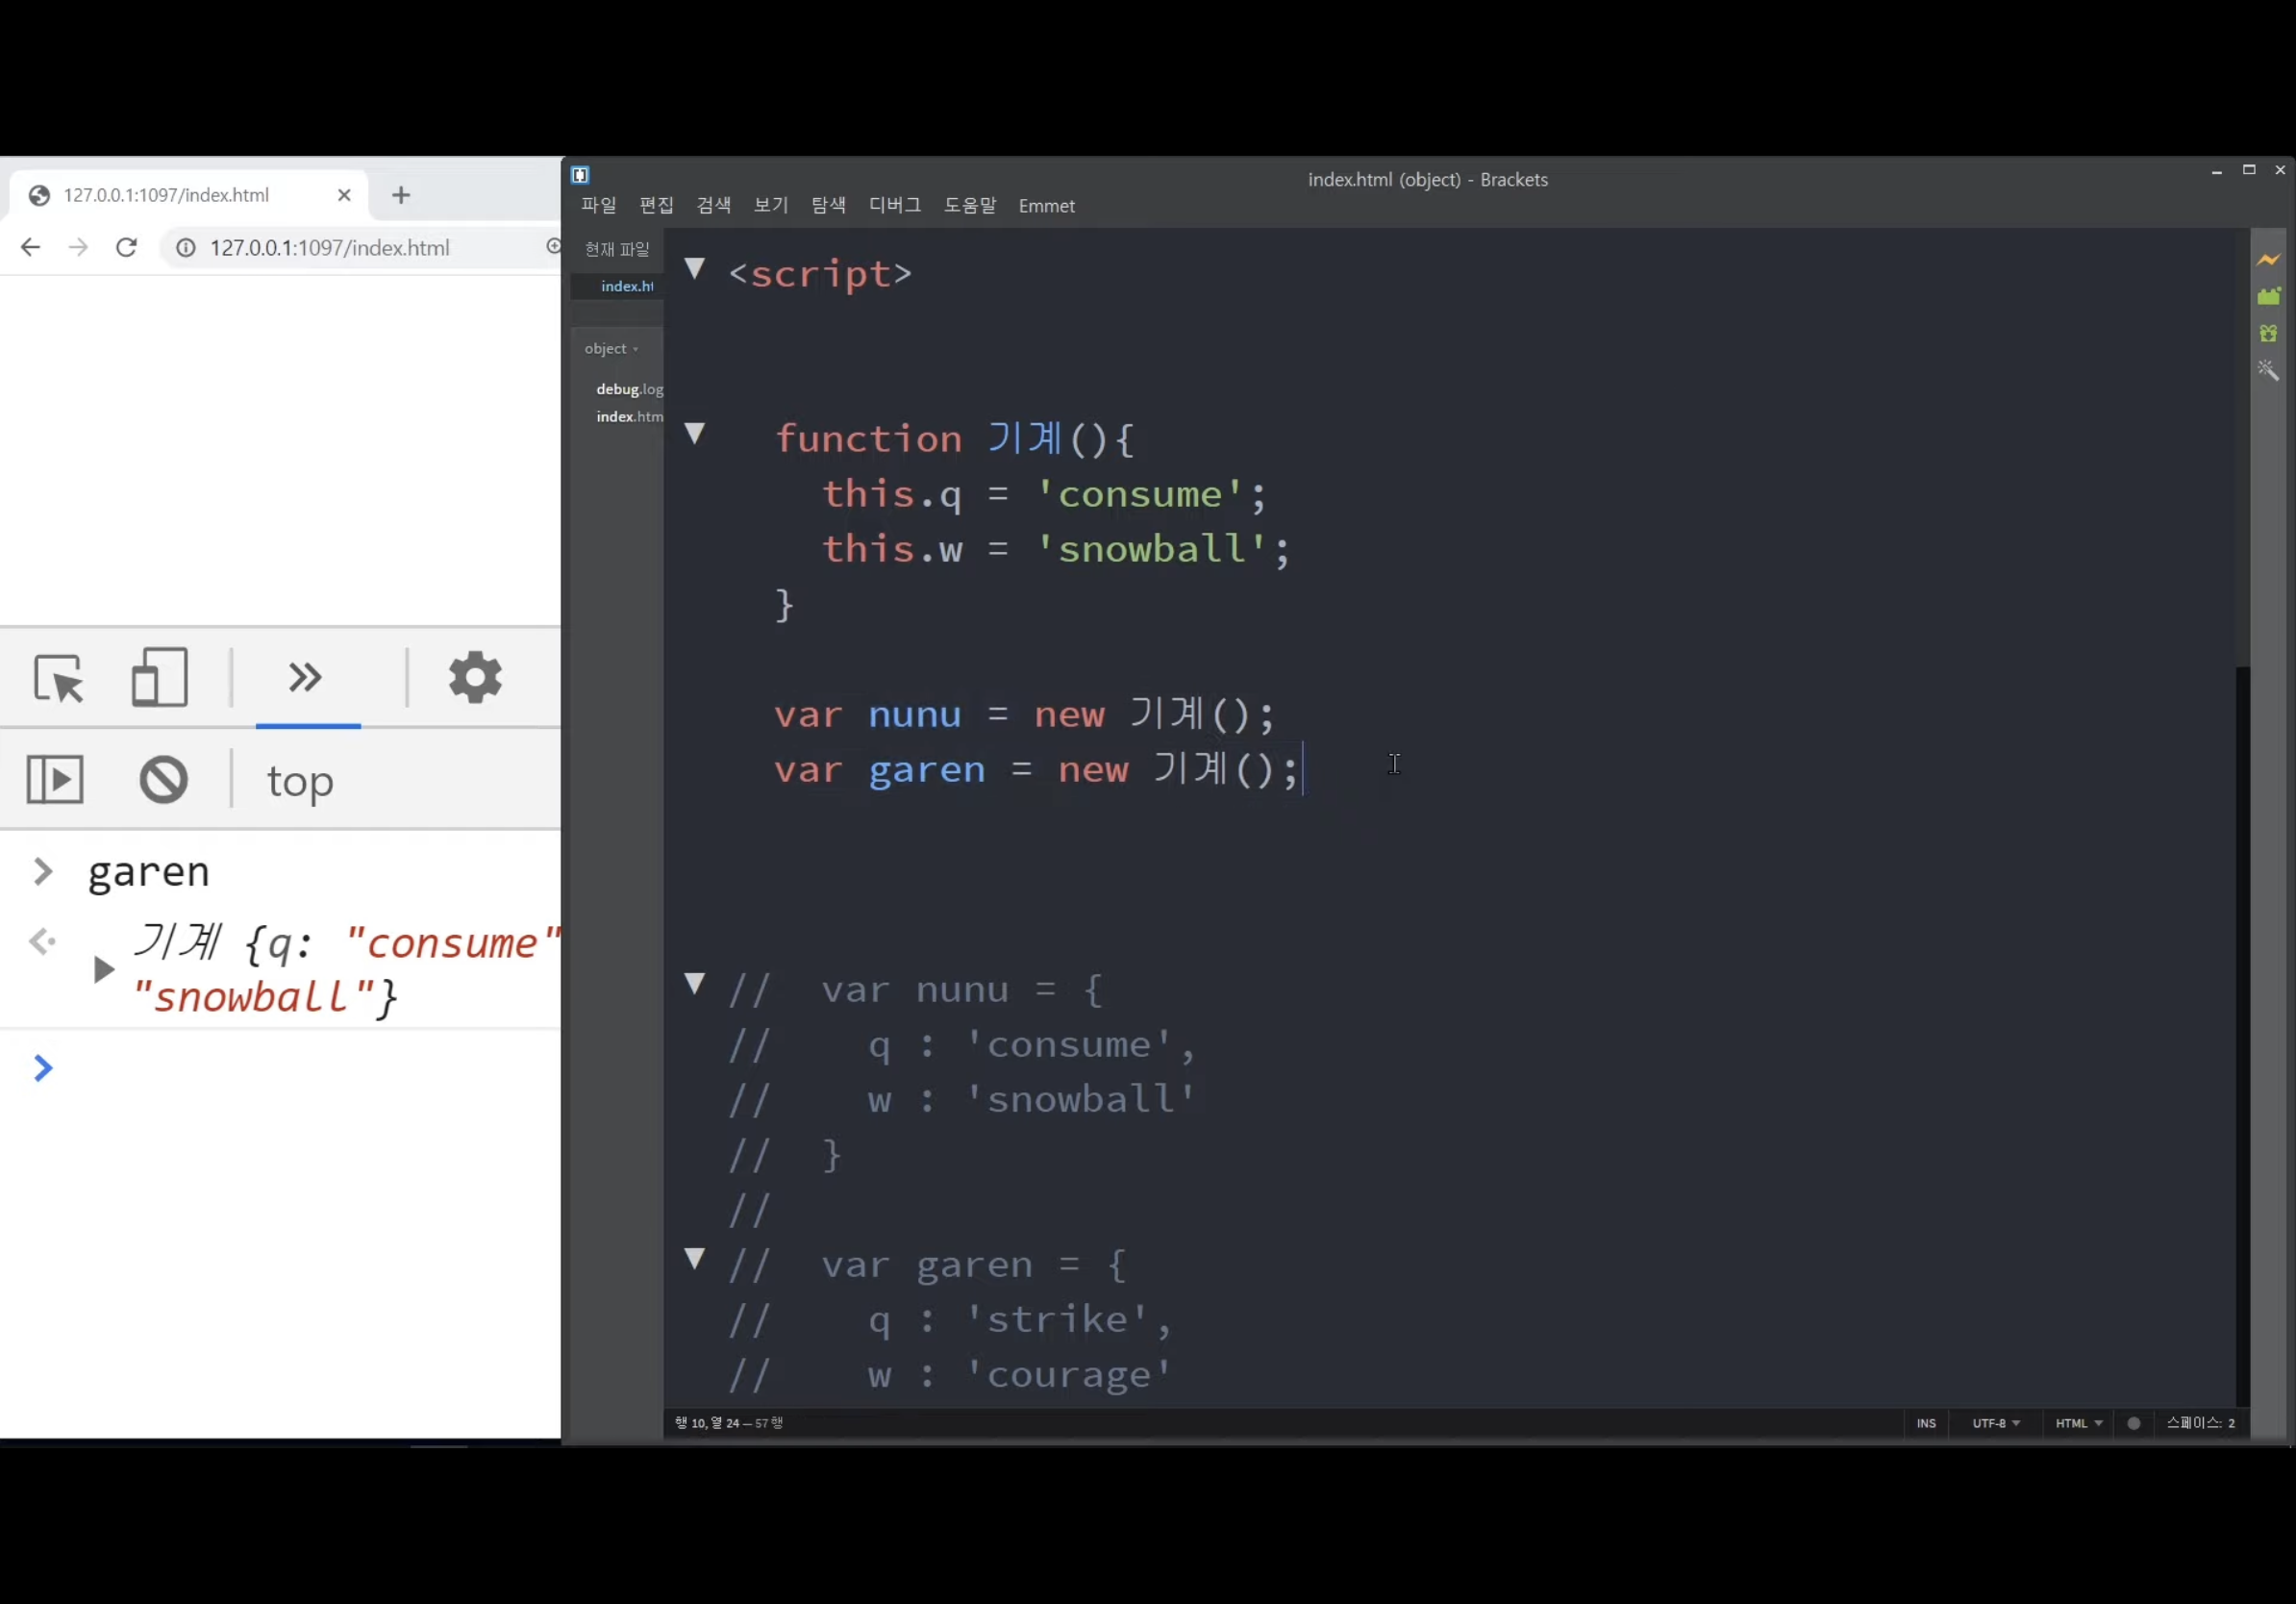The width and height of the screenshot is (2296, 1604).
Task: Open the HTML language mode dropdown
Action: coord(2078,1423)
